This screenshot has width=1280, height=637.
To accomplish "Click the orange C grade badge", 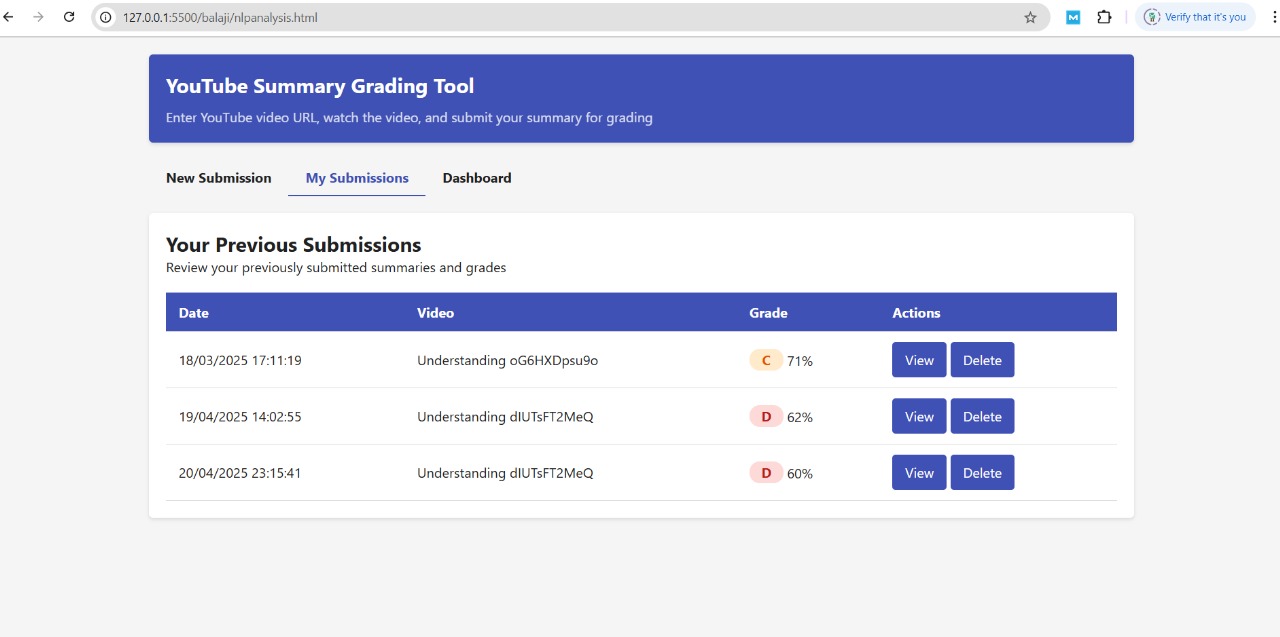I will 766,360.
